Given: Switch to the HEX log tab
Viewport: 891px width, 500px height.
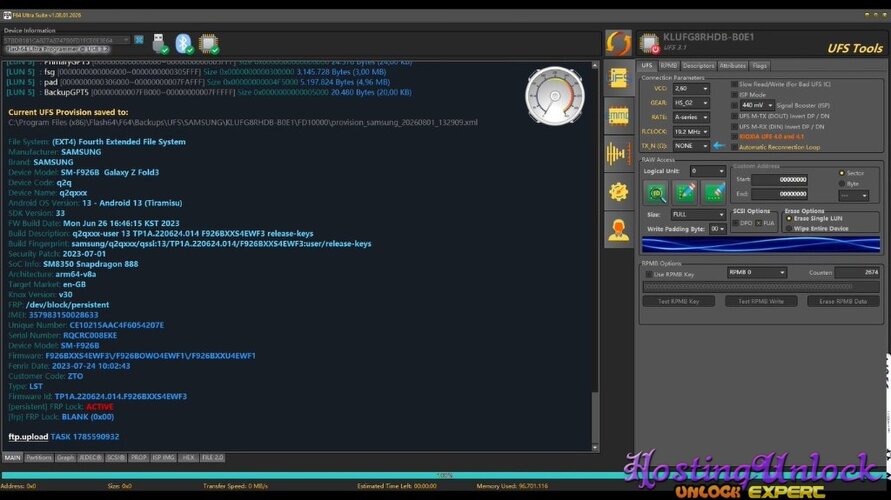Looking at the screenshot, I should [188, 457].
